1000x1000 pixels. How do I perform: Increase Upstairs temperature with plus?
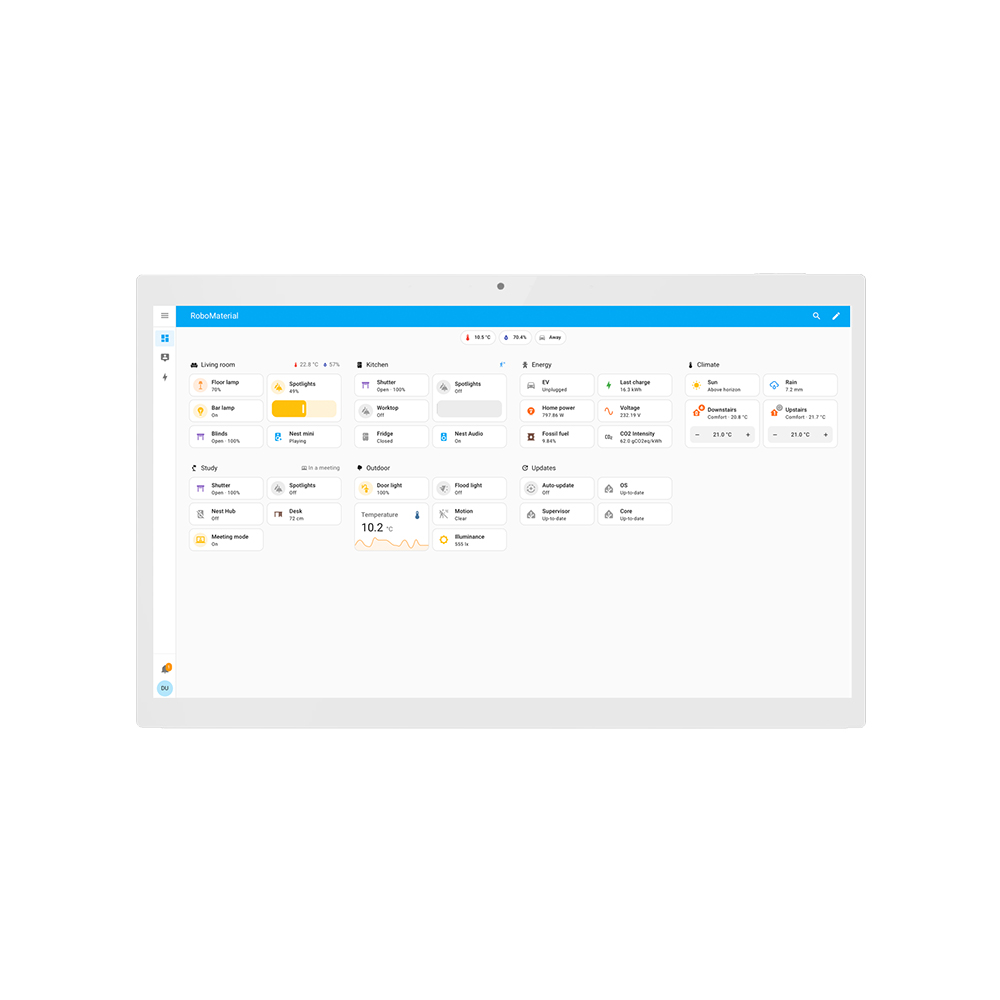click(x=826, y=435)
